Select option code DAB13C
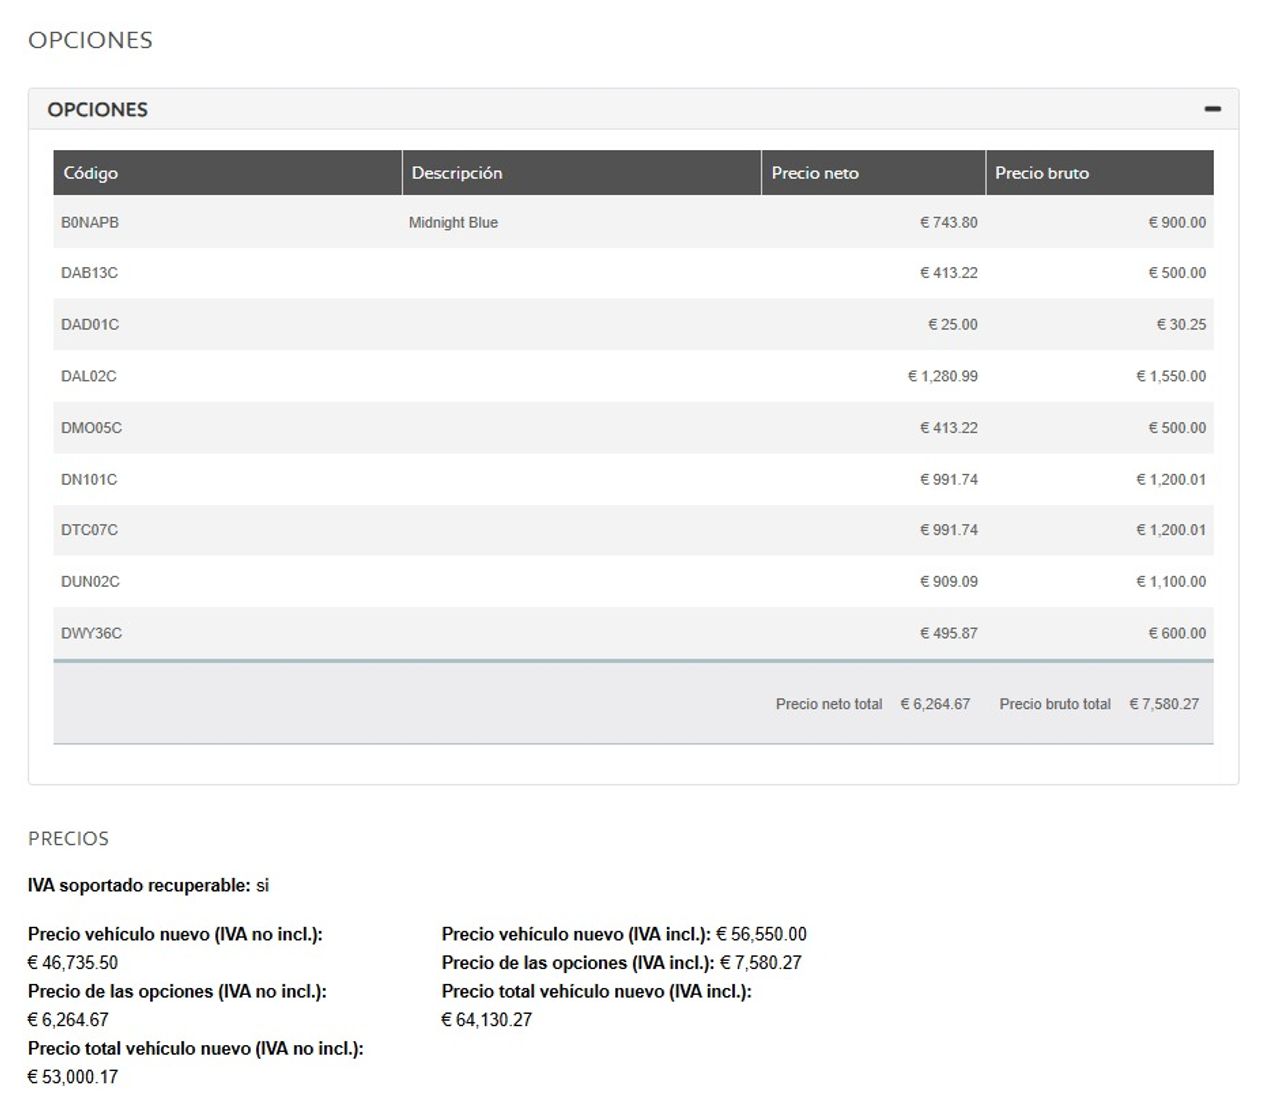The image size is (1280, 1117). coord(89,273)
